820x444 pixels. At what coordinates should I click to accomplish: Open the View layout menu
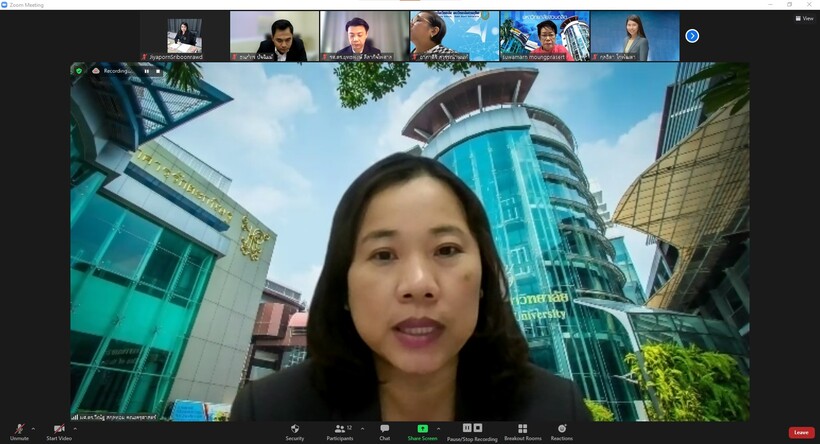point(804,18)
